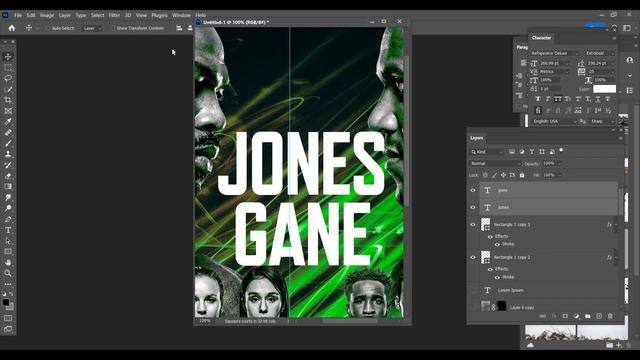Click the Home icon in options bar
The width and height of the screenshot is (640, 360).
[x=12, y=28]
